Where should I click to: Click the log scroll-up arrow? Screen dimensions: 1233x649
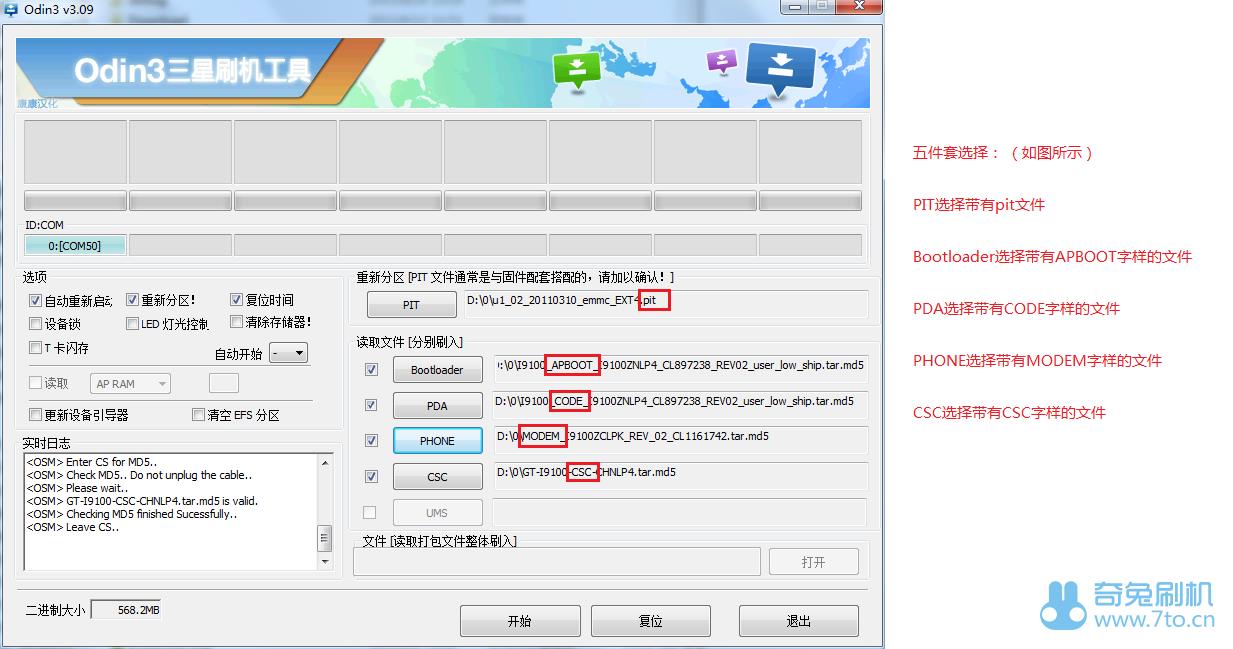tap(324, 462)
